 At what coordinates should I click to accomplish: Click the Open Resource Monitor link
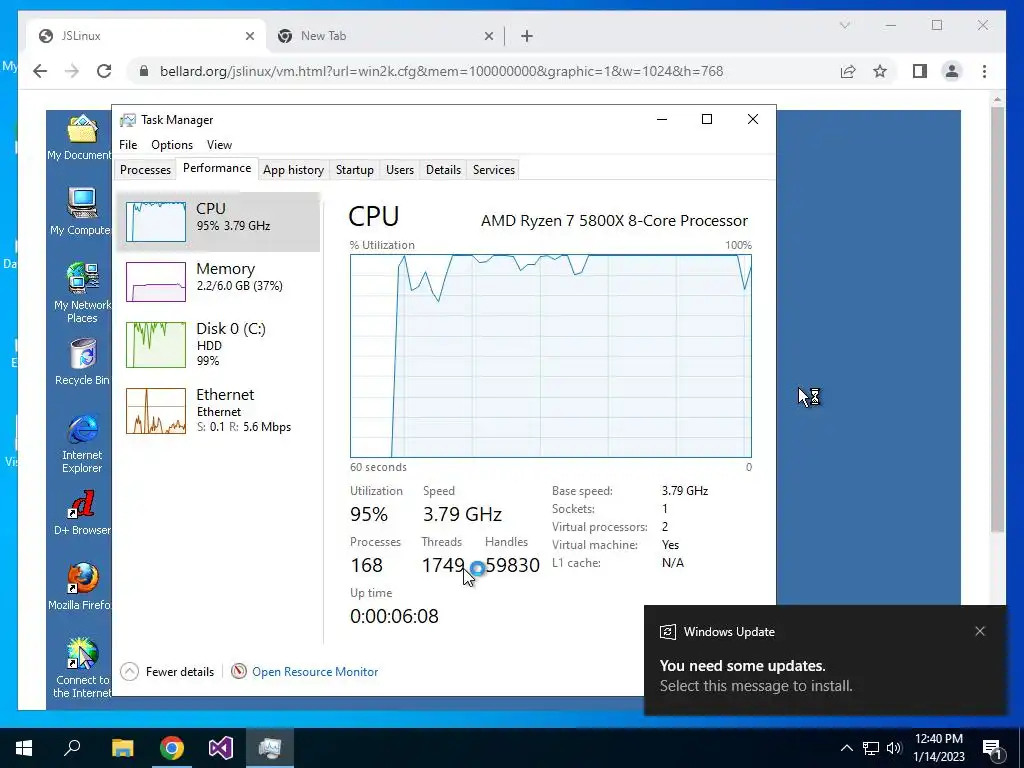315,671
